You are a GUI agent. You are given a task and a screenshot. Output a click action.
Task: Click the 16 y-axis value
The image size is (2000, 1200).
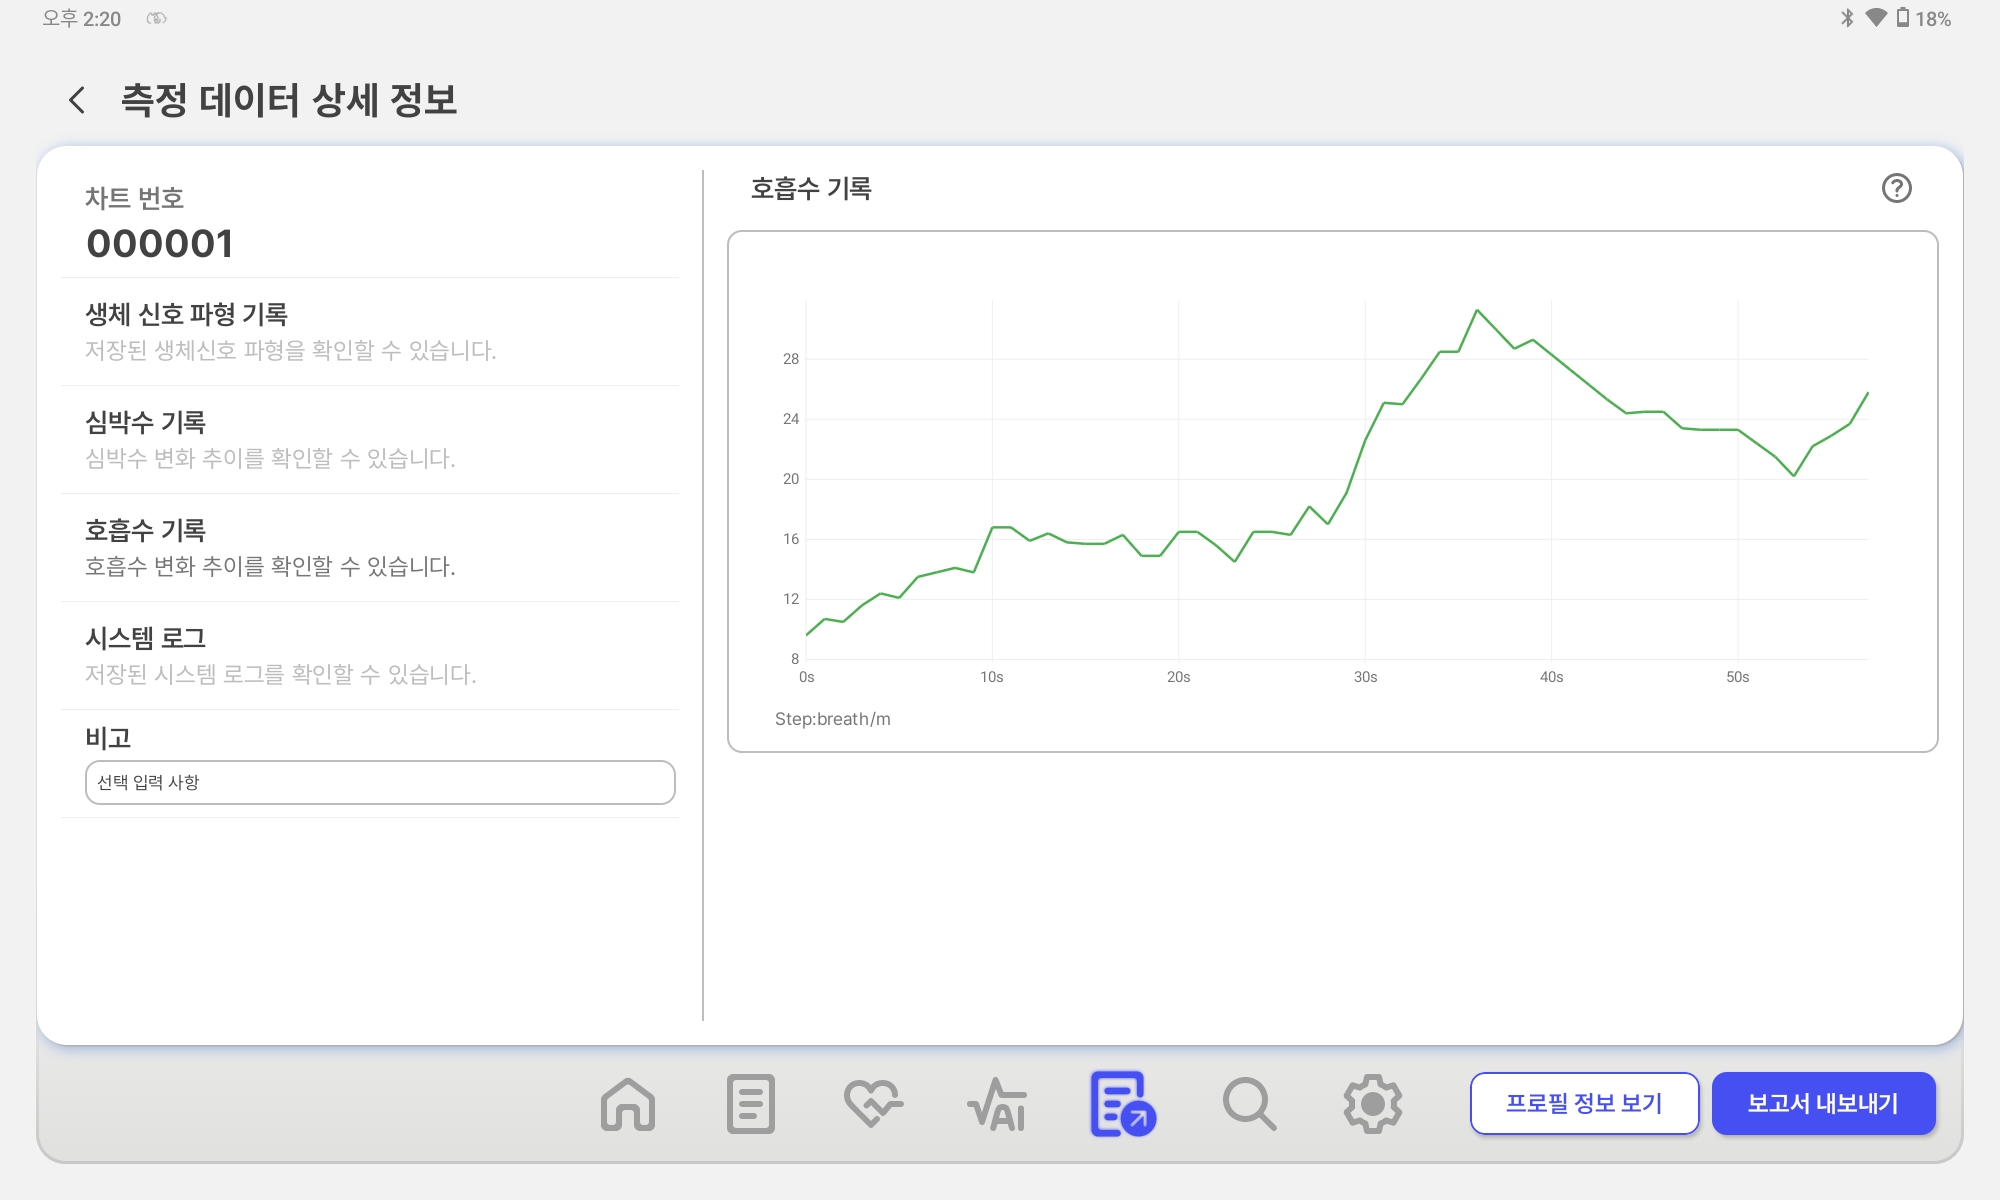tap(791, 539)
